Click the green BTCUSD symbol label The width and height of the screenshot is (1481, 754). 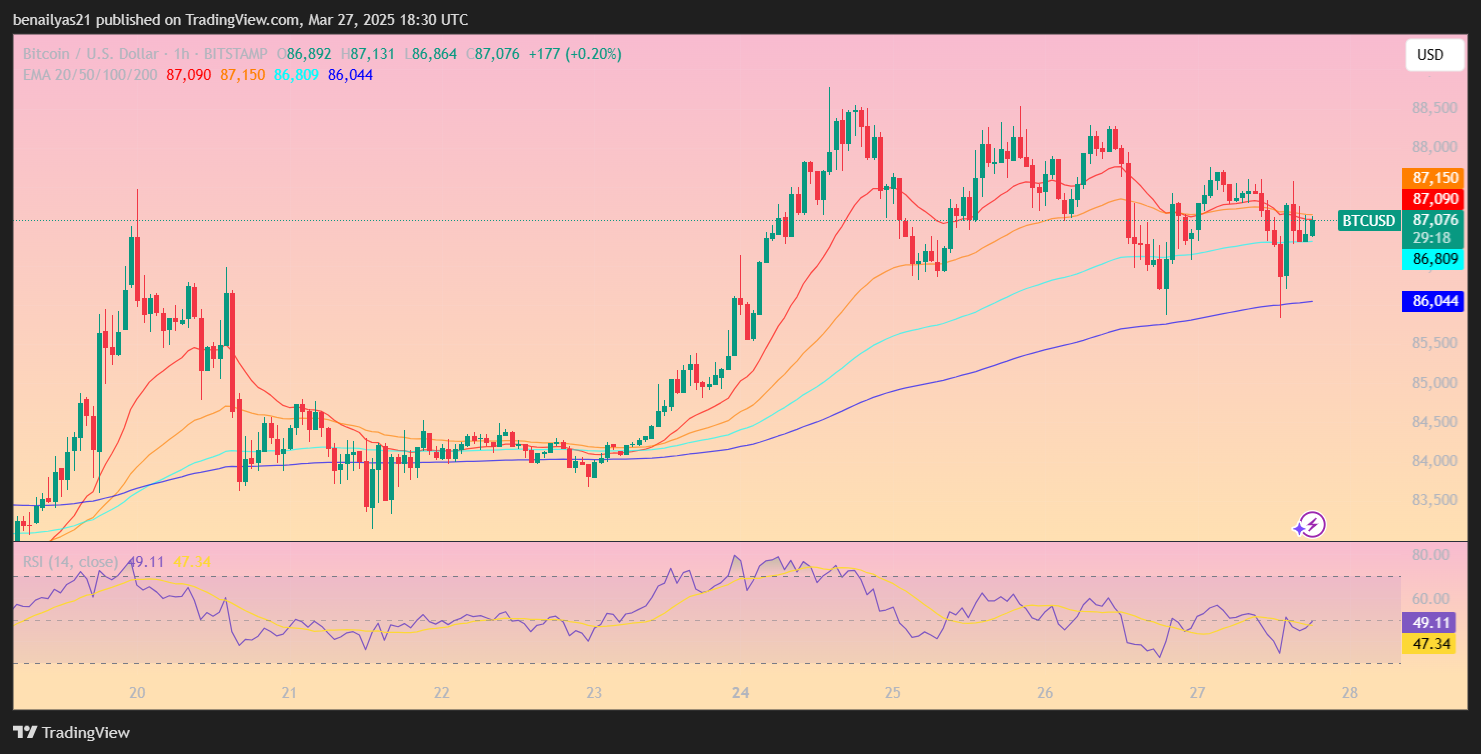tap(1368, 221)
